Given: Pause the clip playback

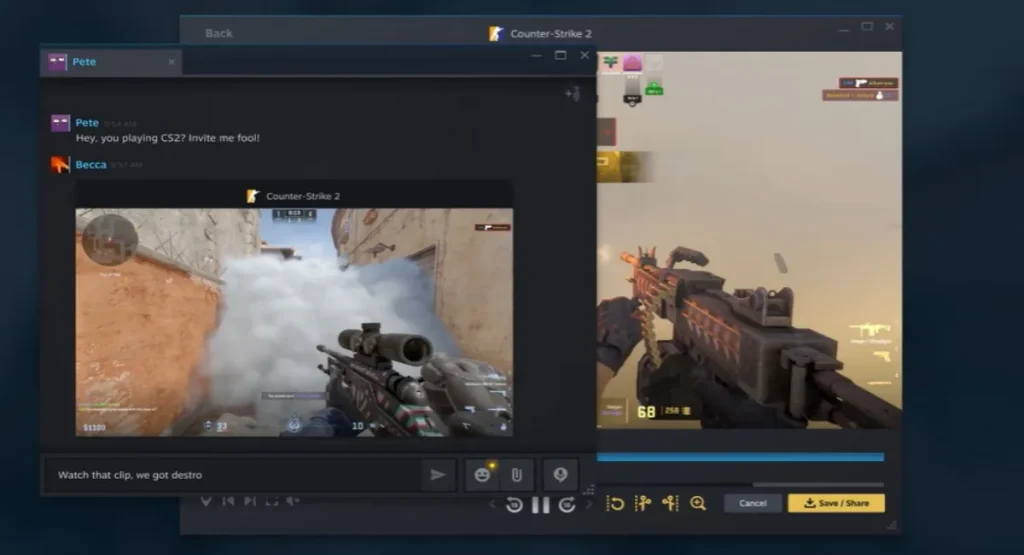Looking at the screenshot, I should pyautogui.click(x=541, y=505).
